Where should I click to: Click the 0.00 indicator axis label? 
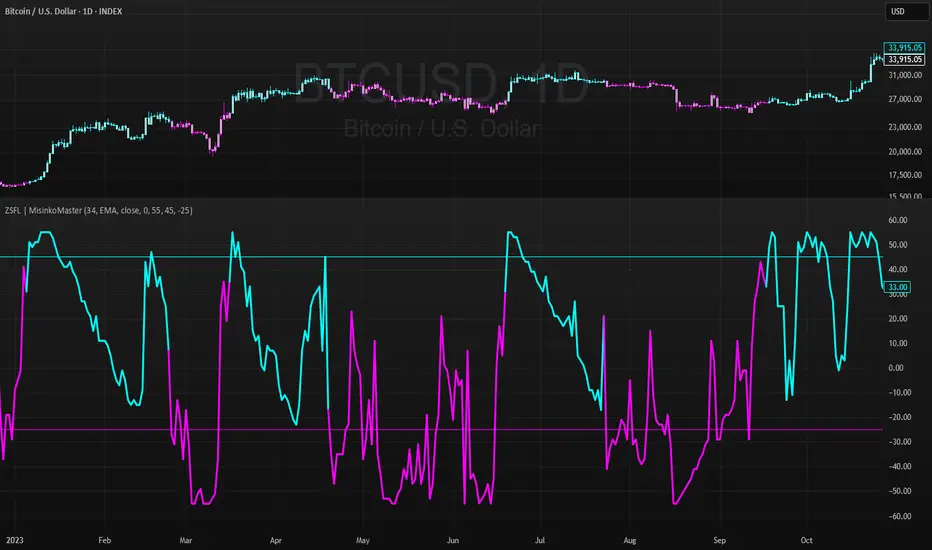[896, 368]
